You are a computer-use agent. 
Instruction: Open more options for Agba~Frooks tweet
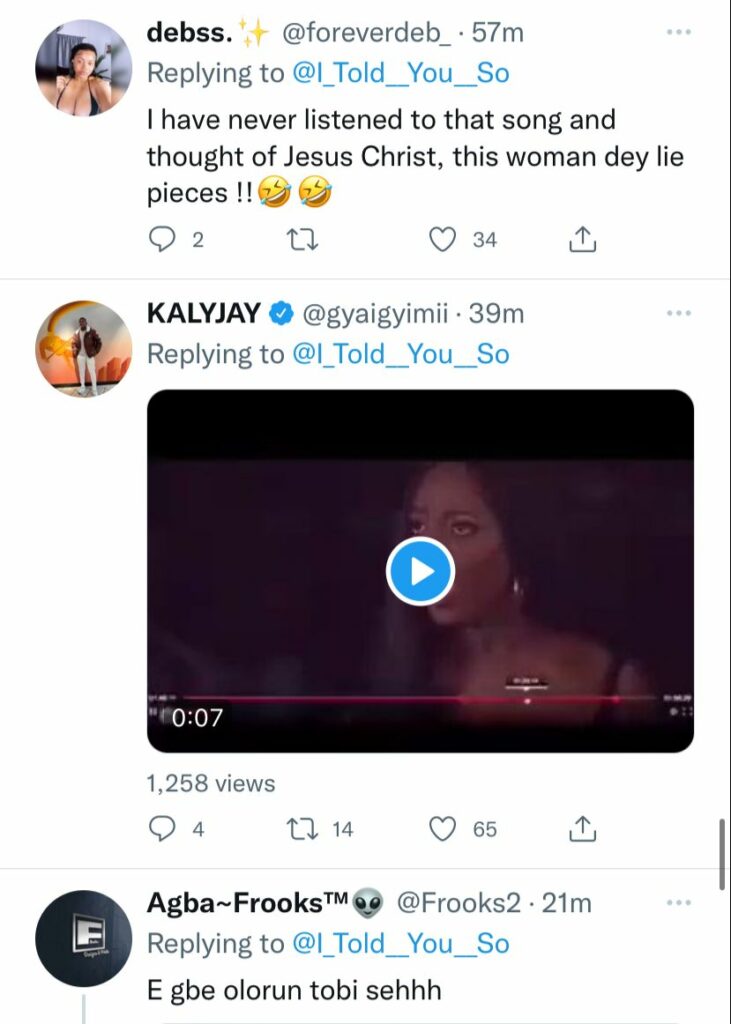click(679, 903)
